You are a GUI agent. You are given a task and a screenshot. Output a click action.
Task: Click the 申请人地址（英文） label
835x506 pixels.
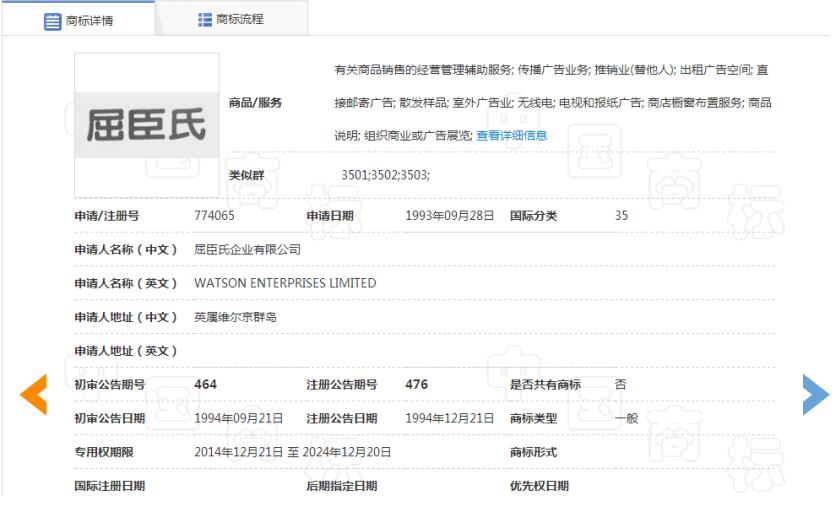pyautogui.click(x=126, y=350)
